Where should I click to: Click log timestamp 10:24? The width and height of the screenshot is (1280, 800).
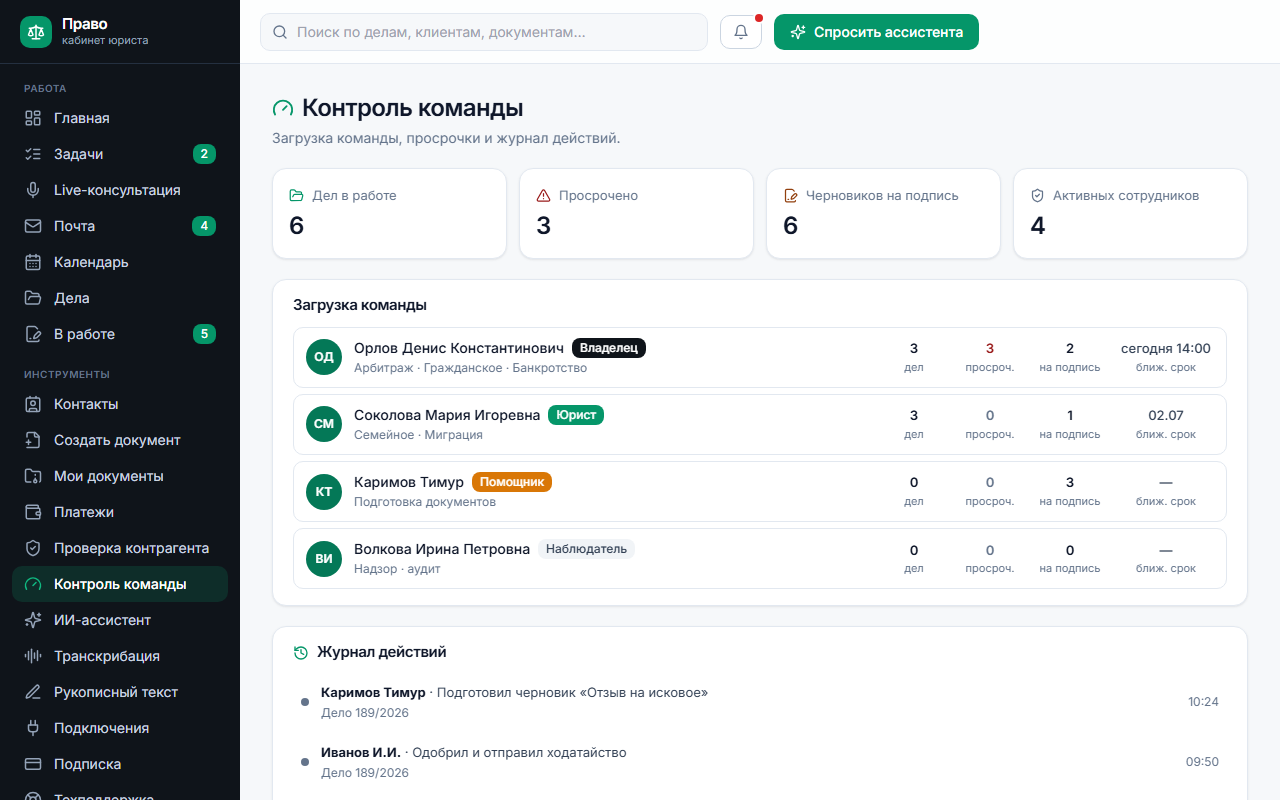(x=1203, y=702)
